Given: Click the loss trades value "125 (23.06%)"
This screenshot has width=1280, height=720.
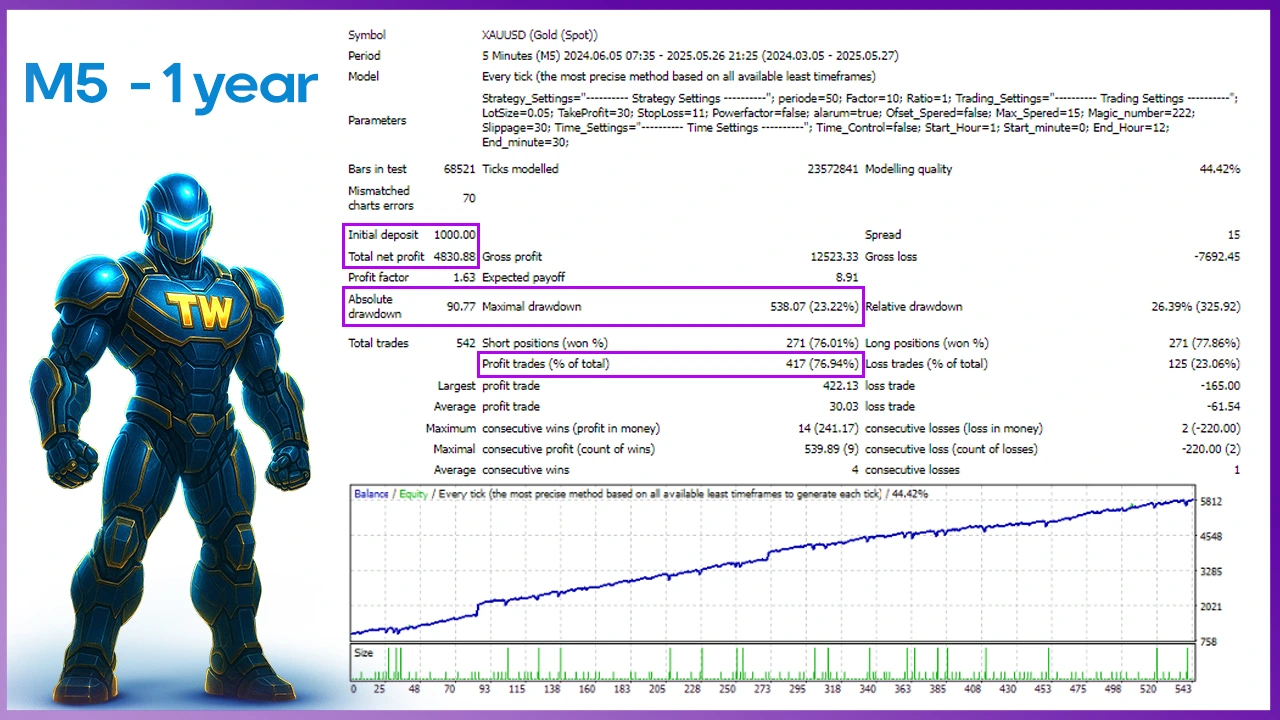Looking at the screenshot, I should click(1204, 364).
